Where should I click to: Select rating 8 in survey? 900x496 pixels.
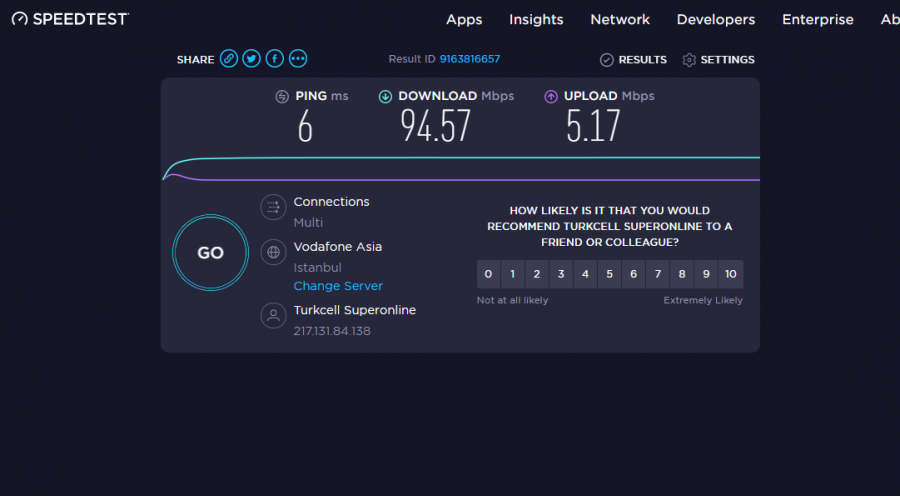682,274
